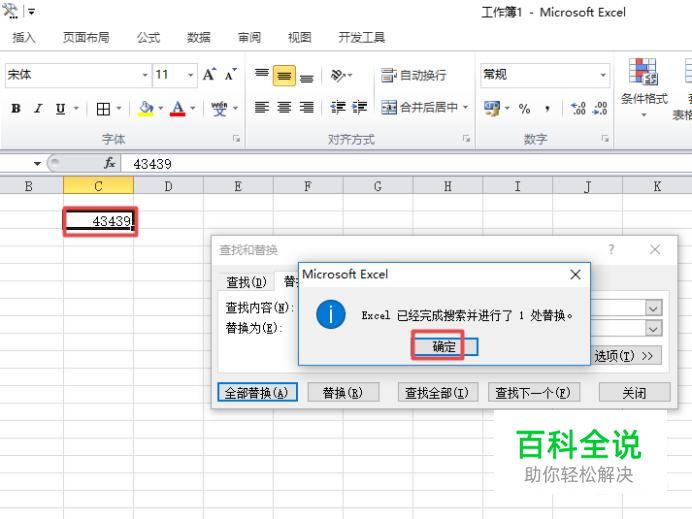Expand underline style dropdown arrow
This screenshot has width=692, height=519.
pyautogui.click(x=76, y=108)
